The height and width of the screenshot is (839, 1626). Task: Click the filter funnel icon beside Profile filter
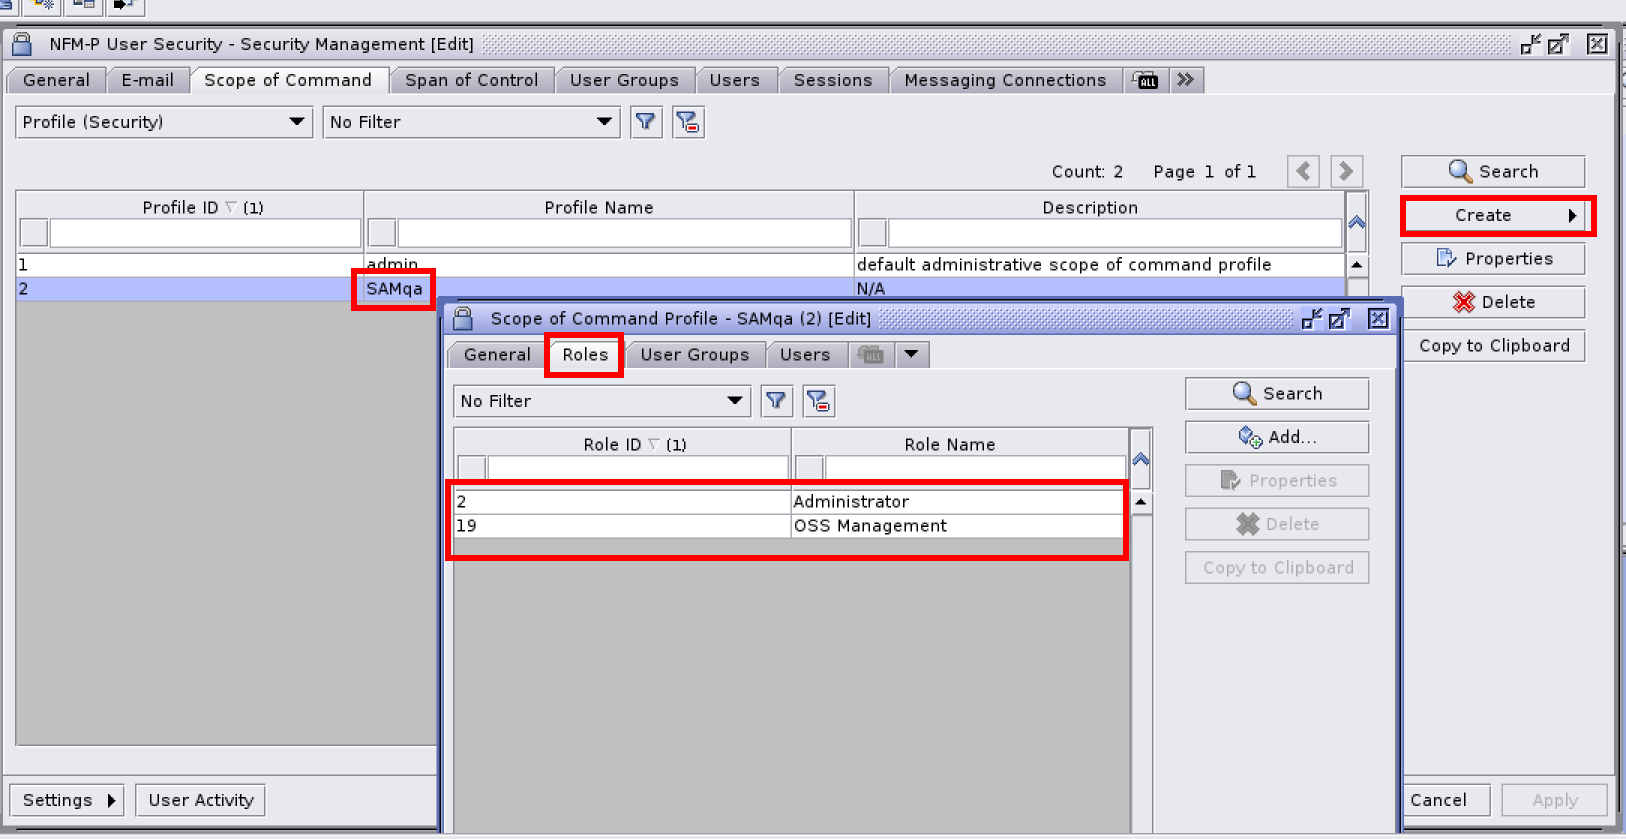point(646,122)
